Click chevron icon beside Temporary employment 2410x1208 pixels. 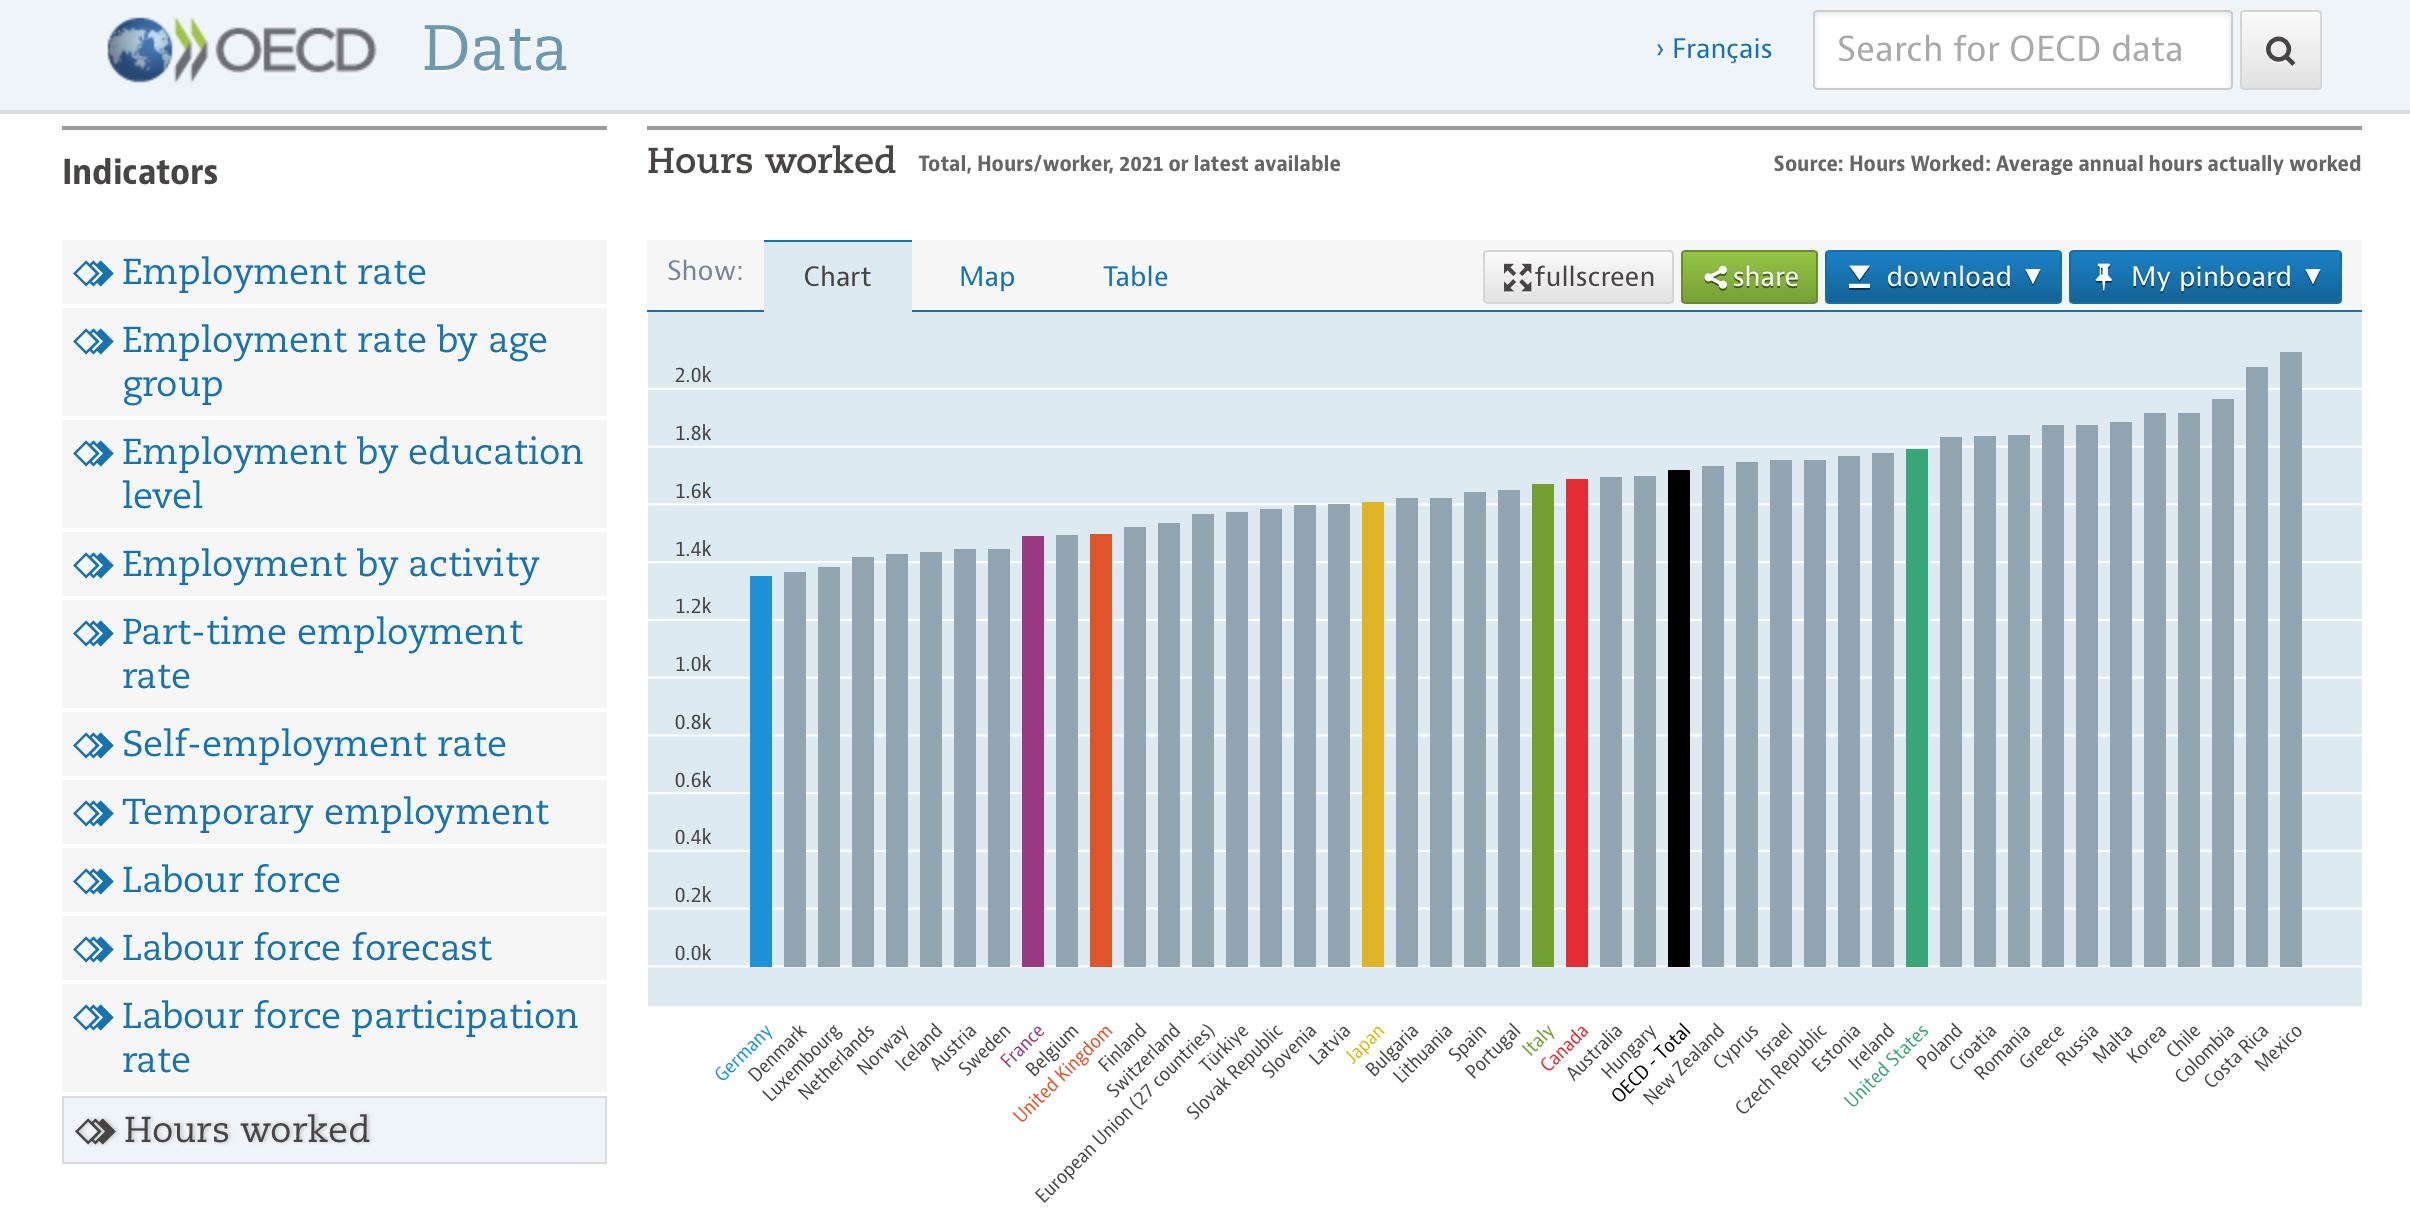[94, 813]
